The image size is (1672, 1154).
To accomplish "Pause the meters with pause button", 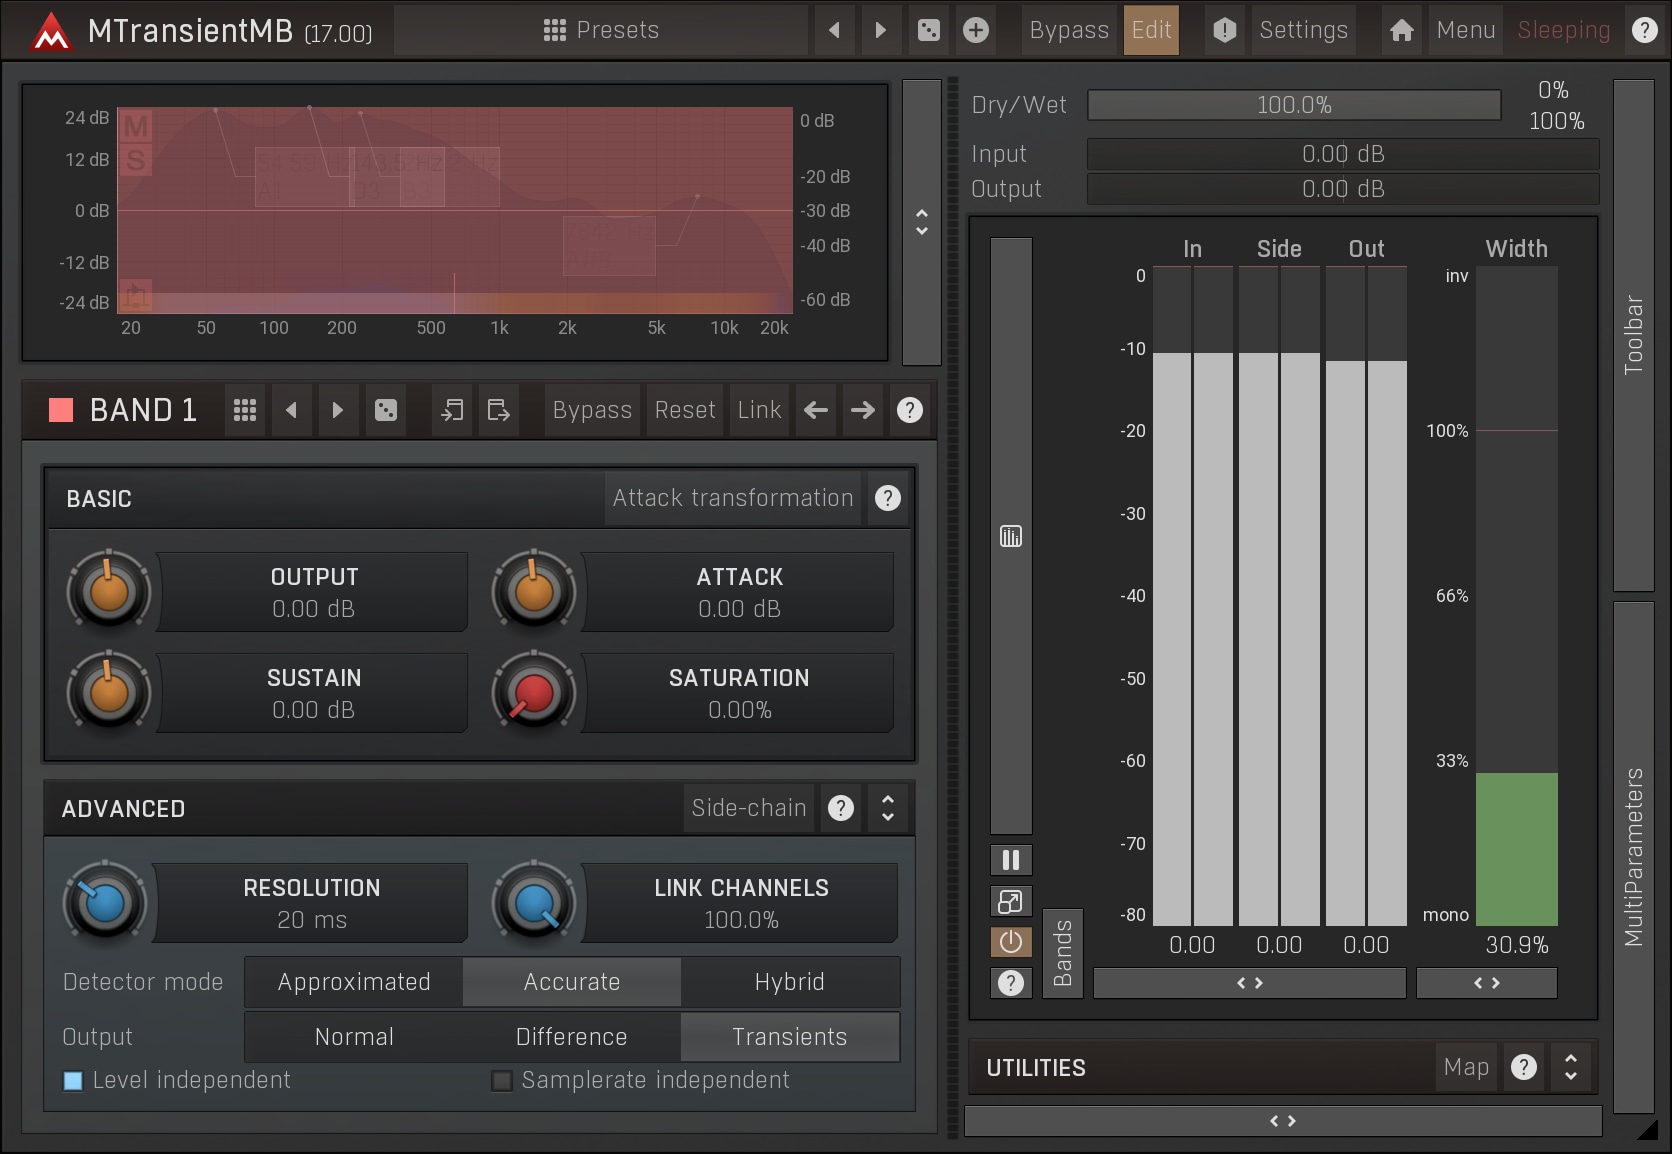I will [x=1010, y=860].
